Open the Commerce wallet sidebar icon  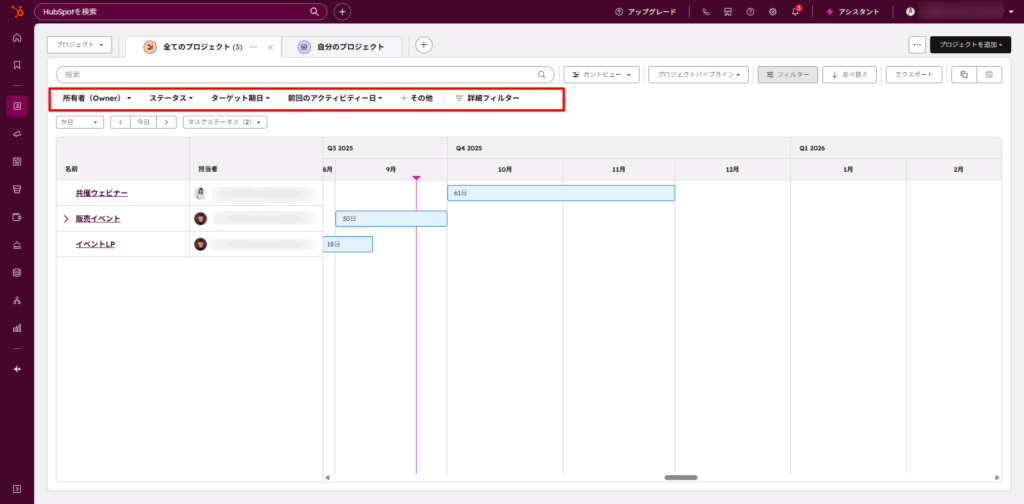[17, 217]
